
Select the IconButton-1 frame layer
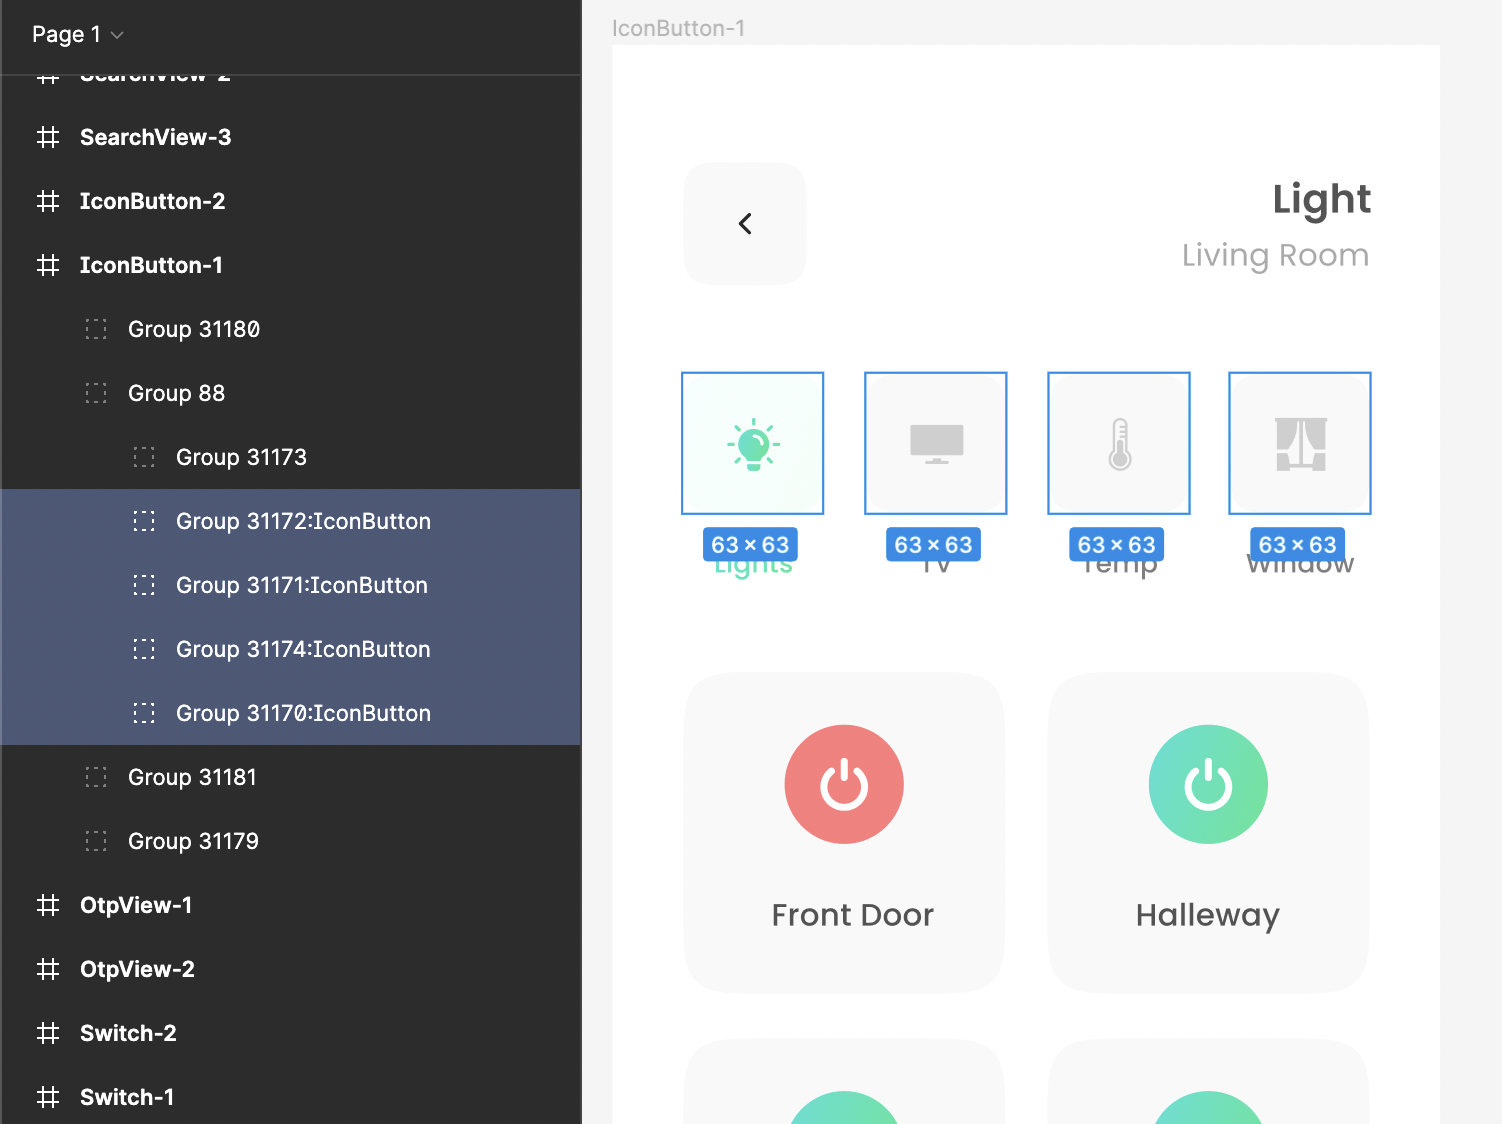291,265
